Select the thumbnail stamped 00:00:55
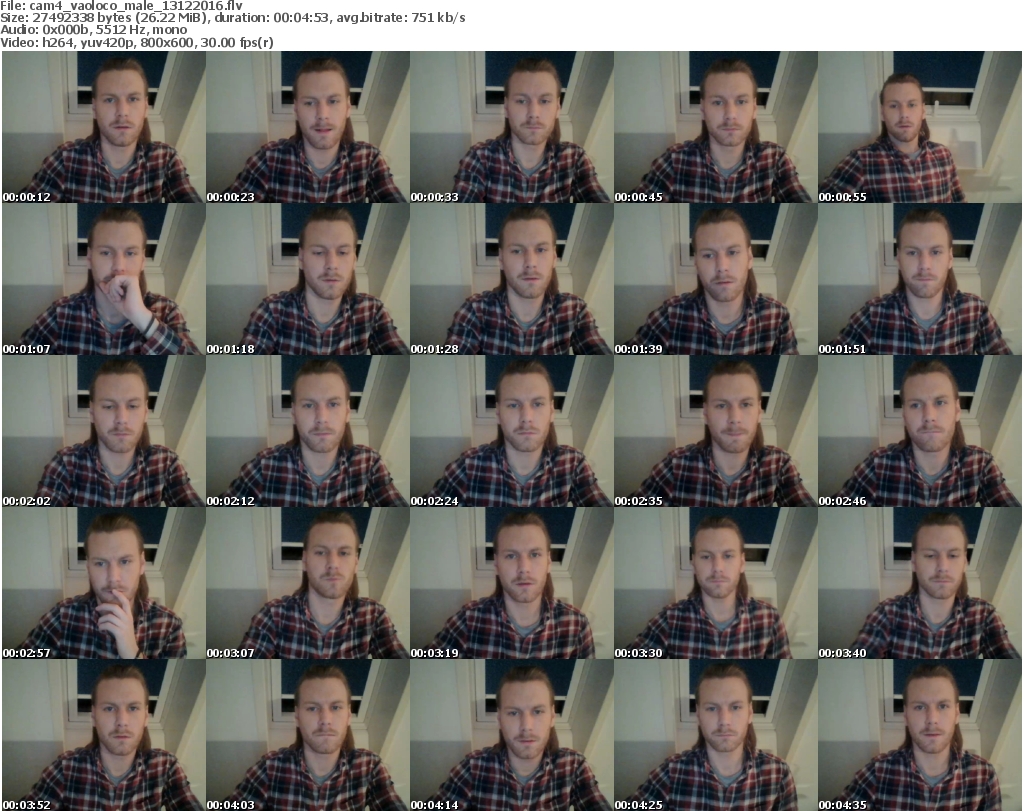1024x811 pixels. 920,127
